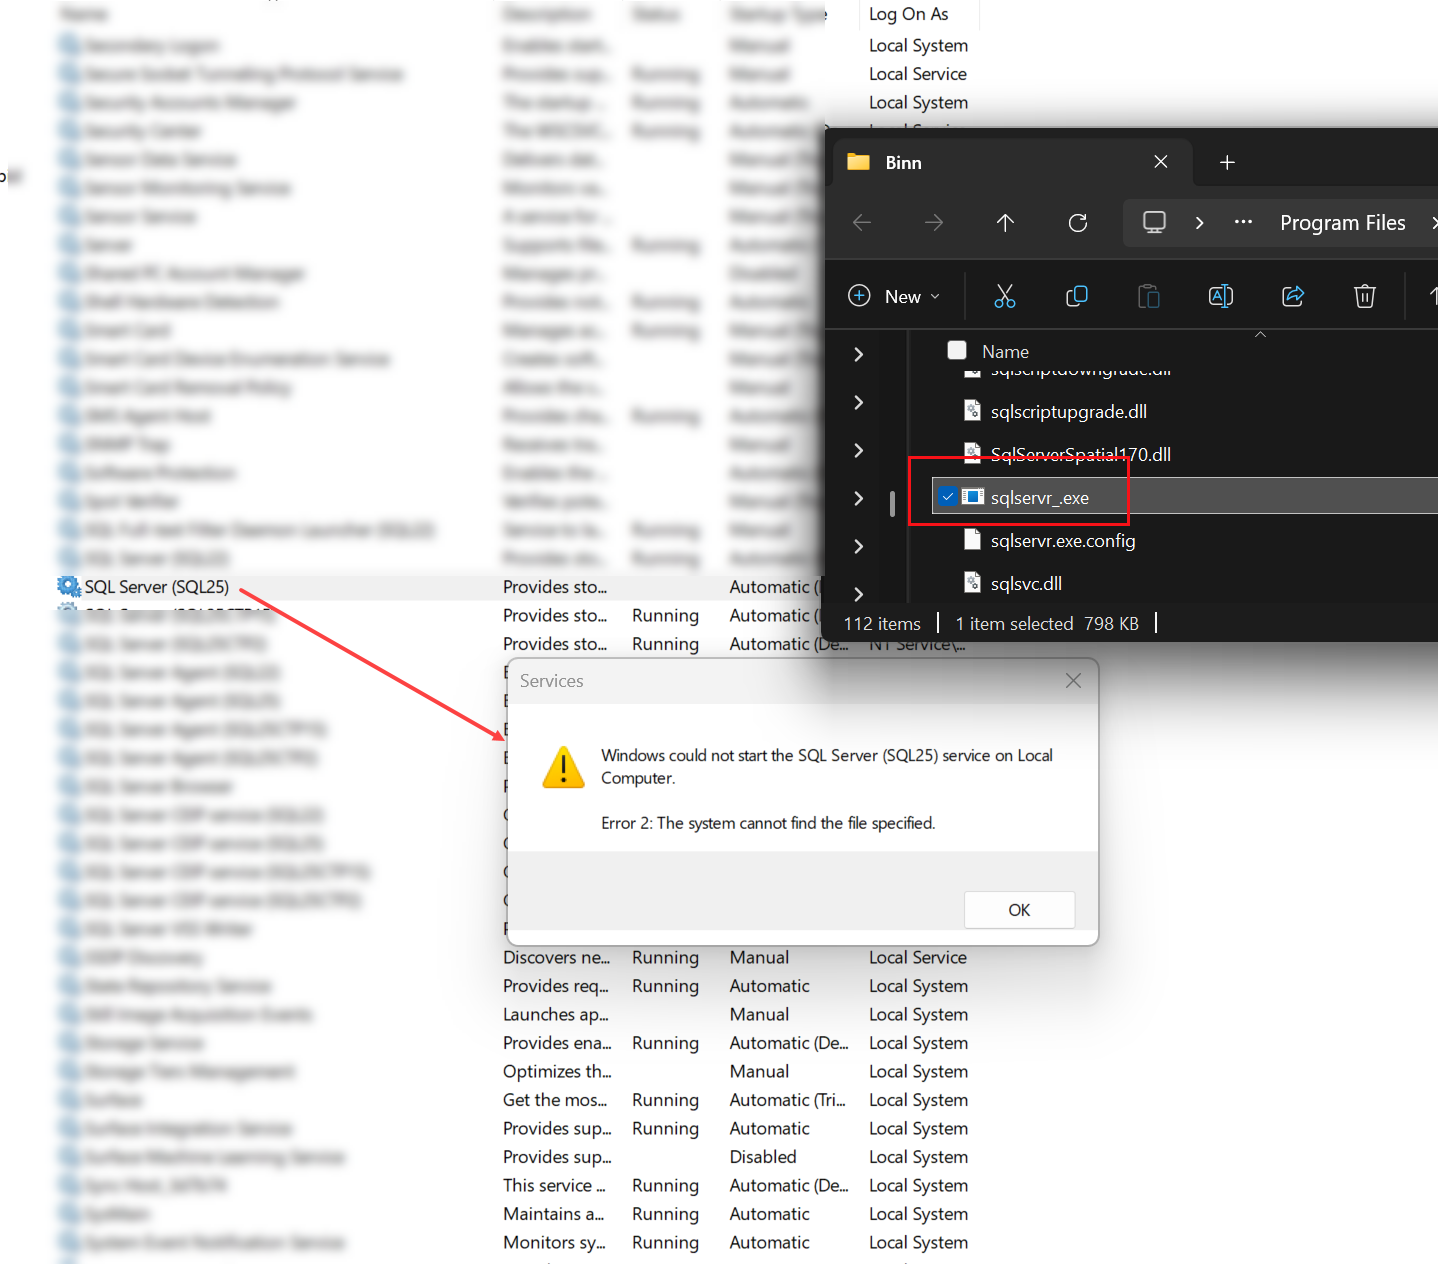Viewport: 1438px width, 1264px height.
Task: Uncheck the sqlservr_.exe selection checkbox
Action: pyautogui.click(x=947, y=497)
